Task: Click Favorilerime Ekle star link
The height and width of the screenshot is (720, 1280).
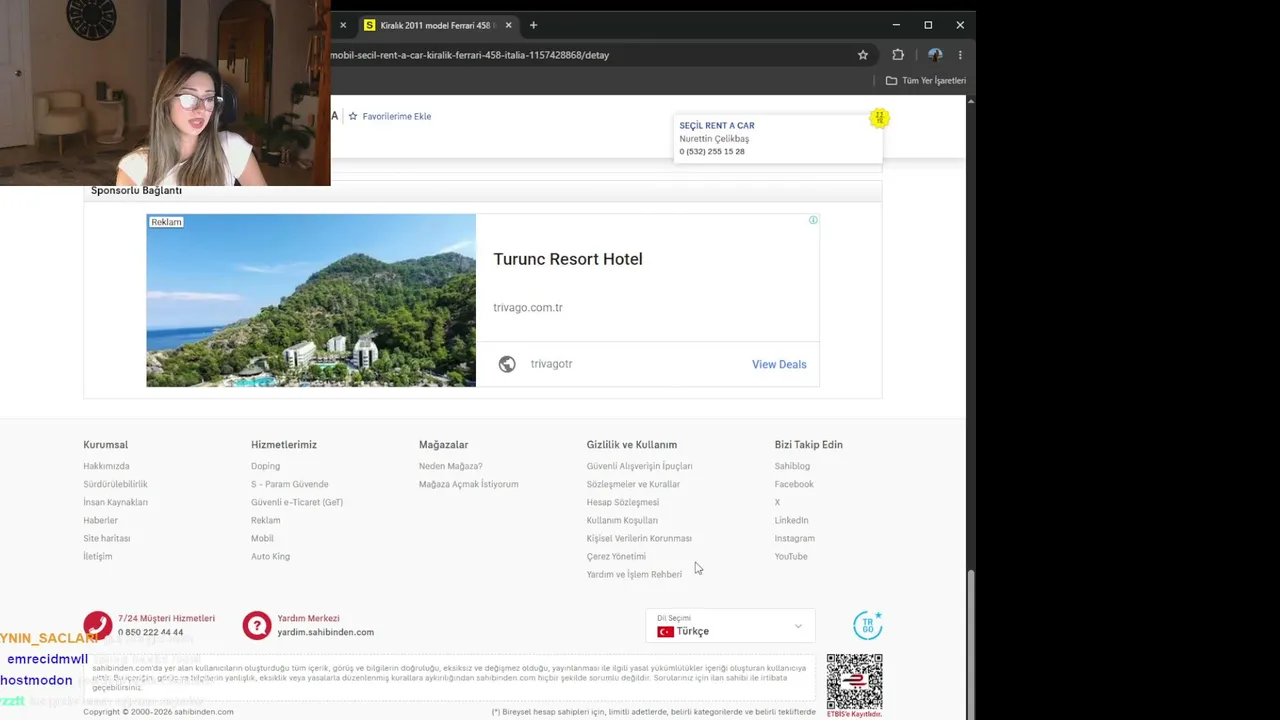Action: [390, 116]
